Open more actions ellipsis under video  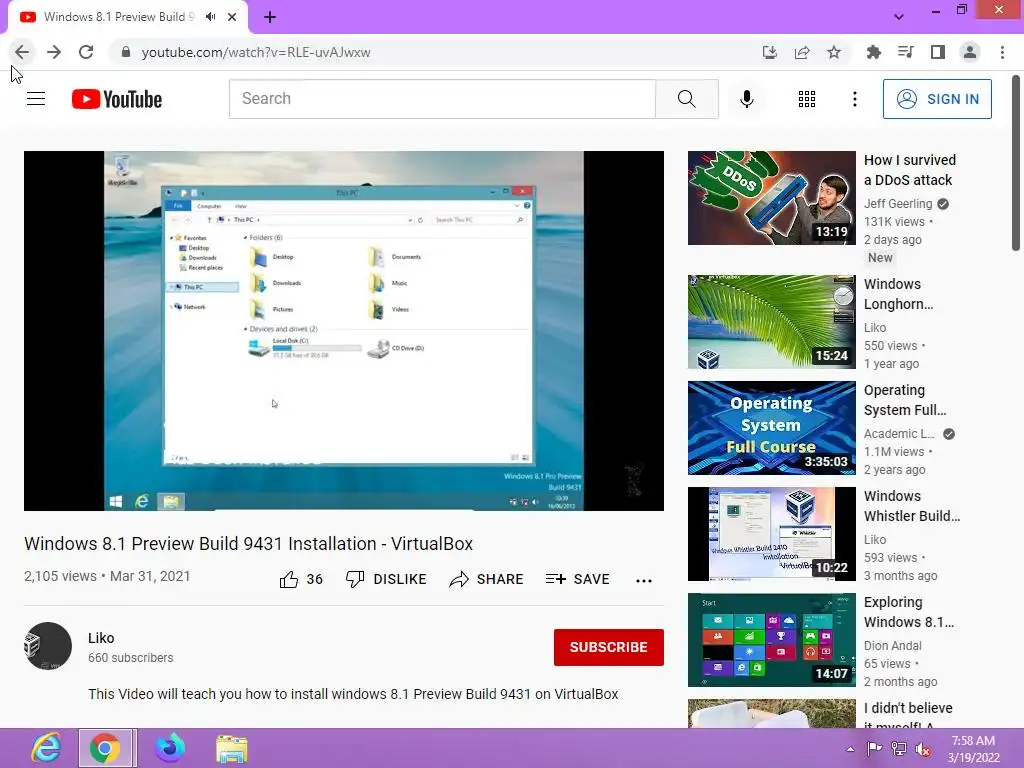643,580
